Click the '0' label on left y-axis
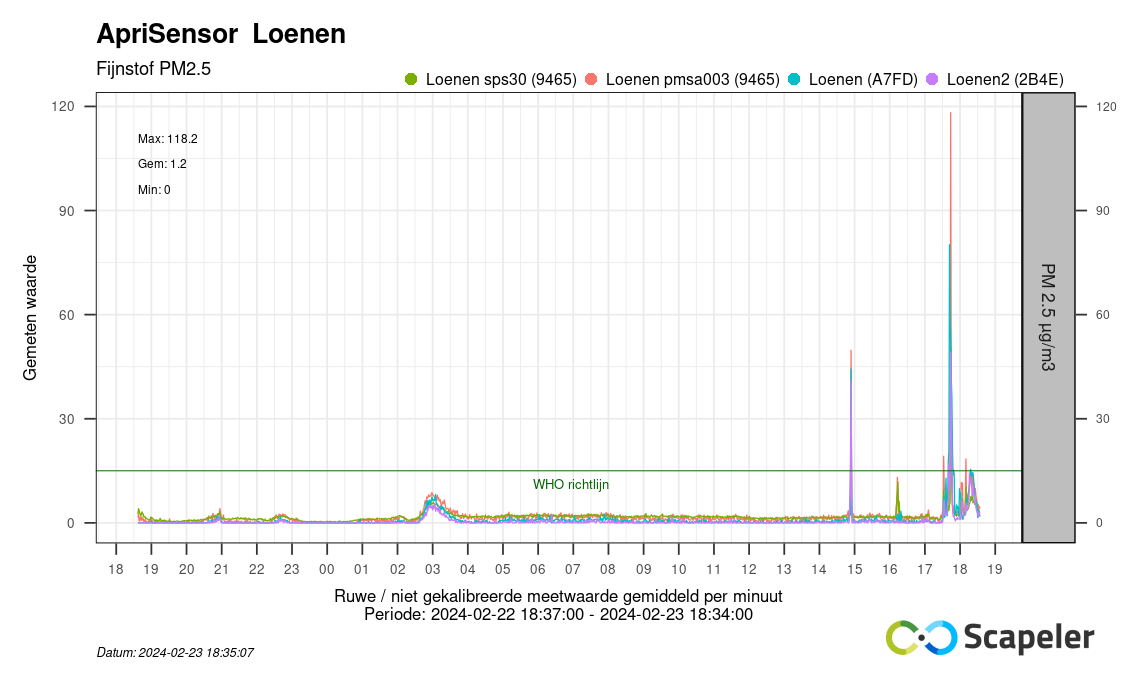This screenshot has width=1140, height=683. click(71, 523)
